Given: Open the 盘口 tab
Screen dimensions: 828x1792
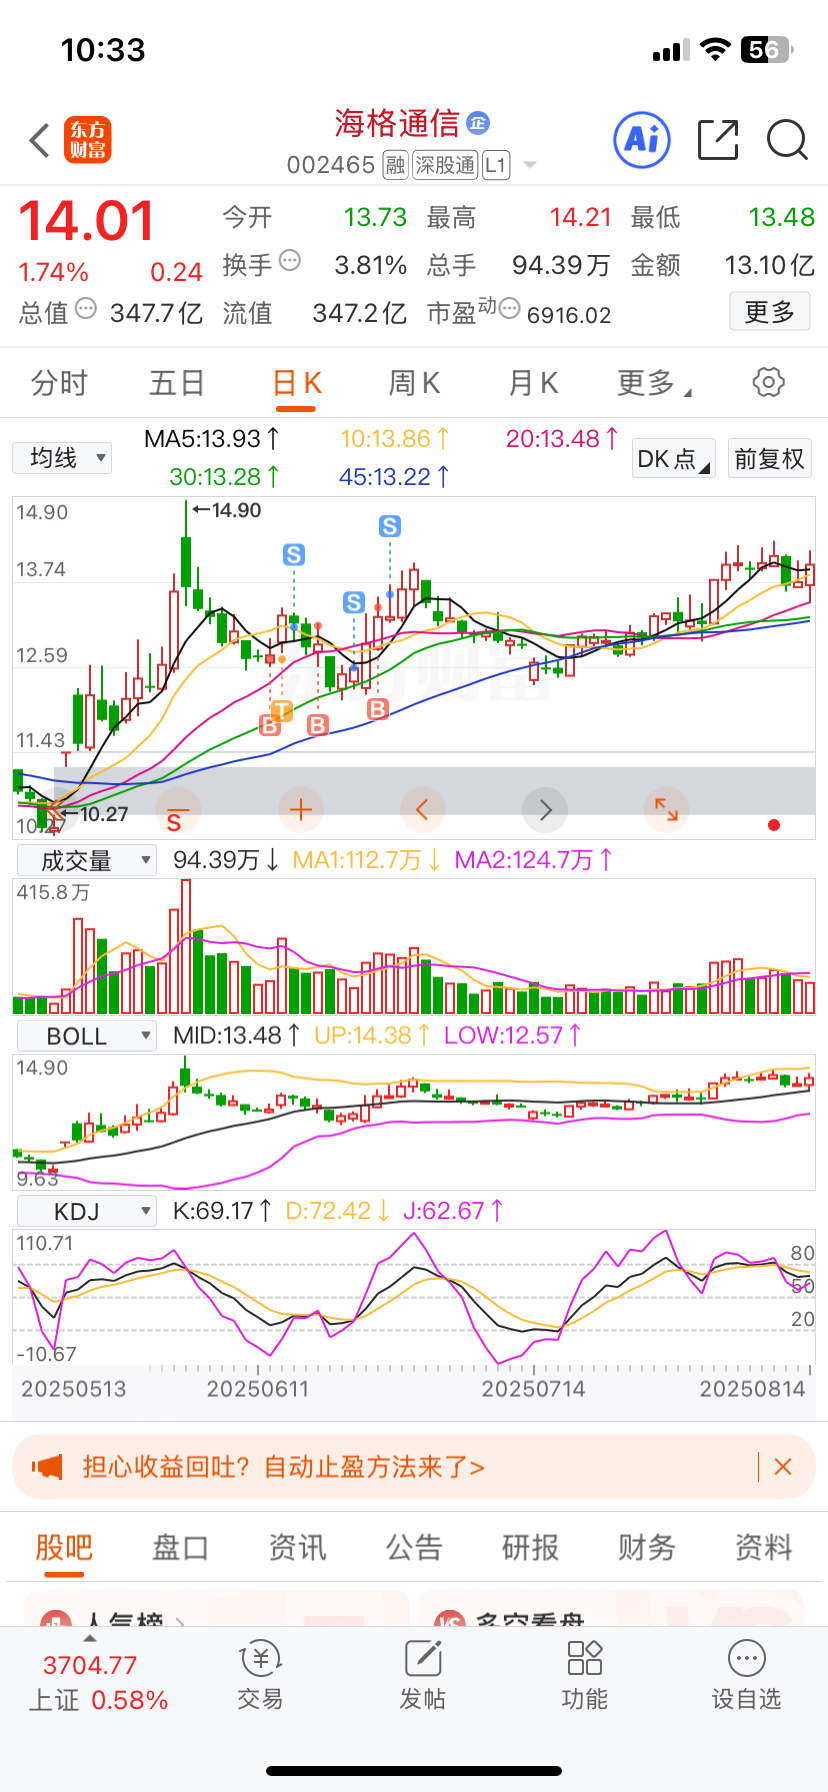Looking at the screenshot, I should coord(180,1548).
